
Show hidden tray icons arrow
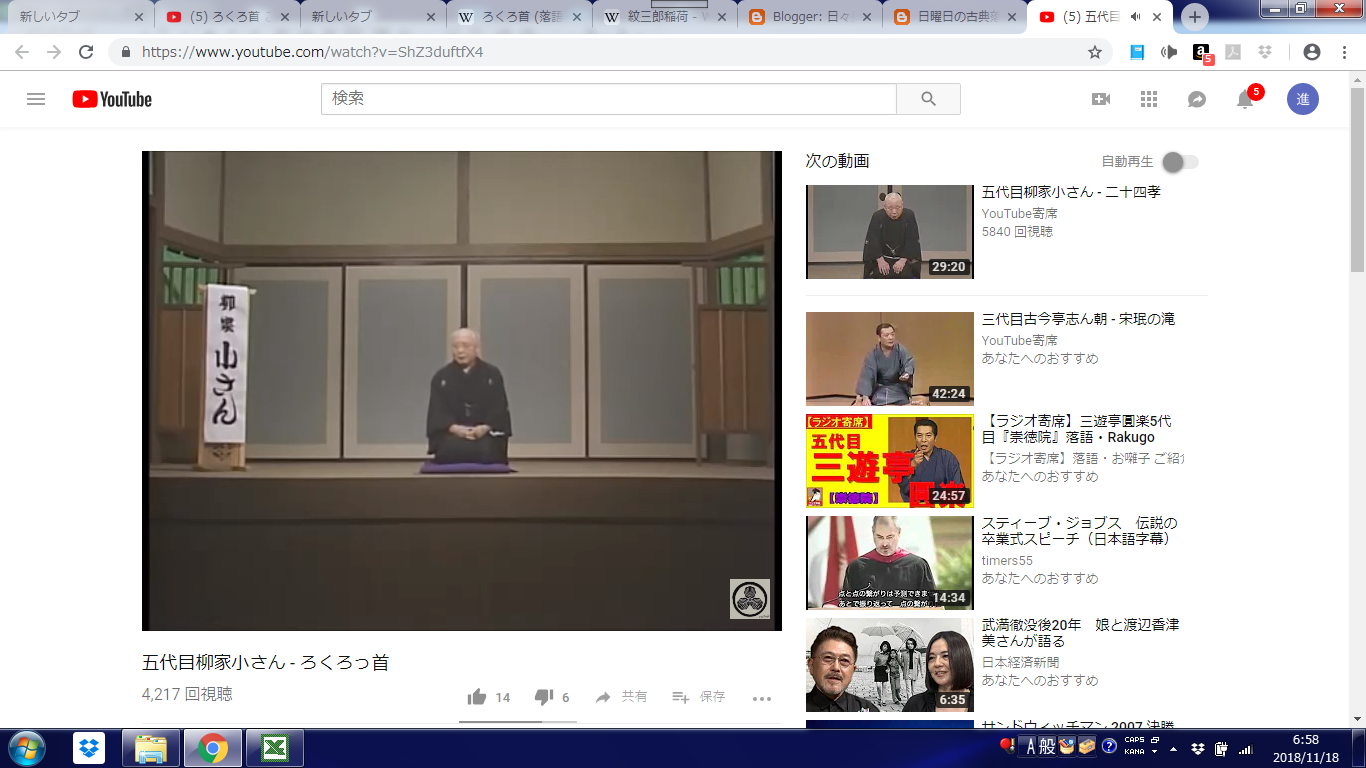1173,748
